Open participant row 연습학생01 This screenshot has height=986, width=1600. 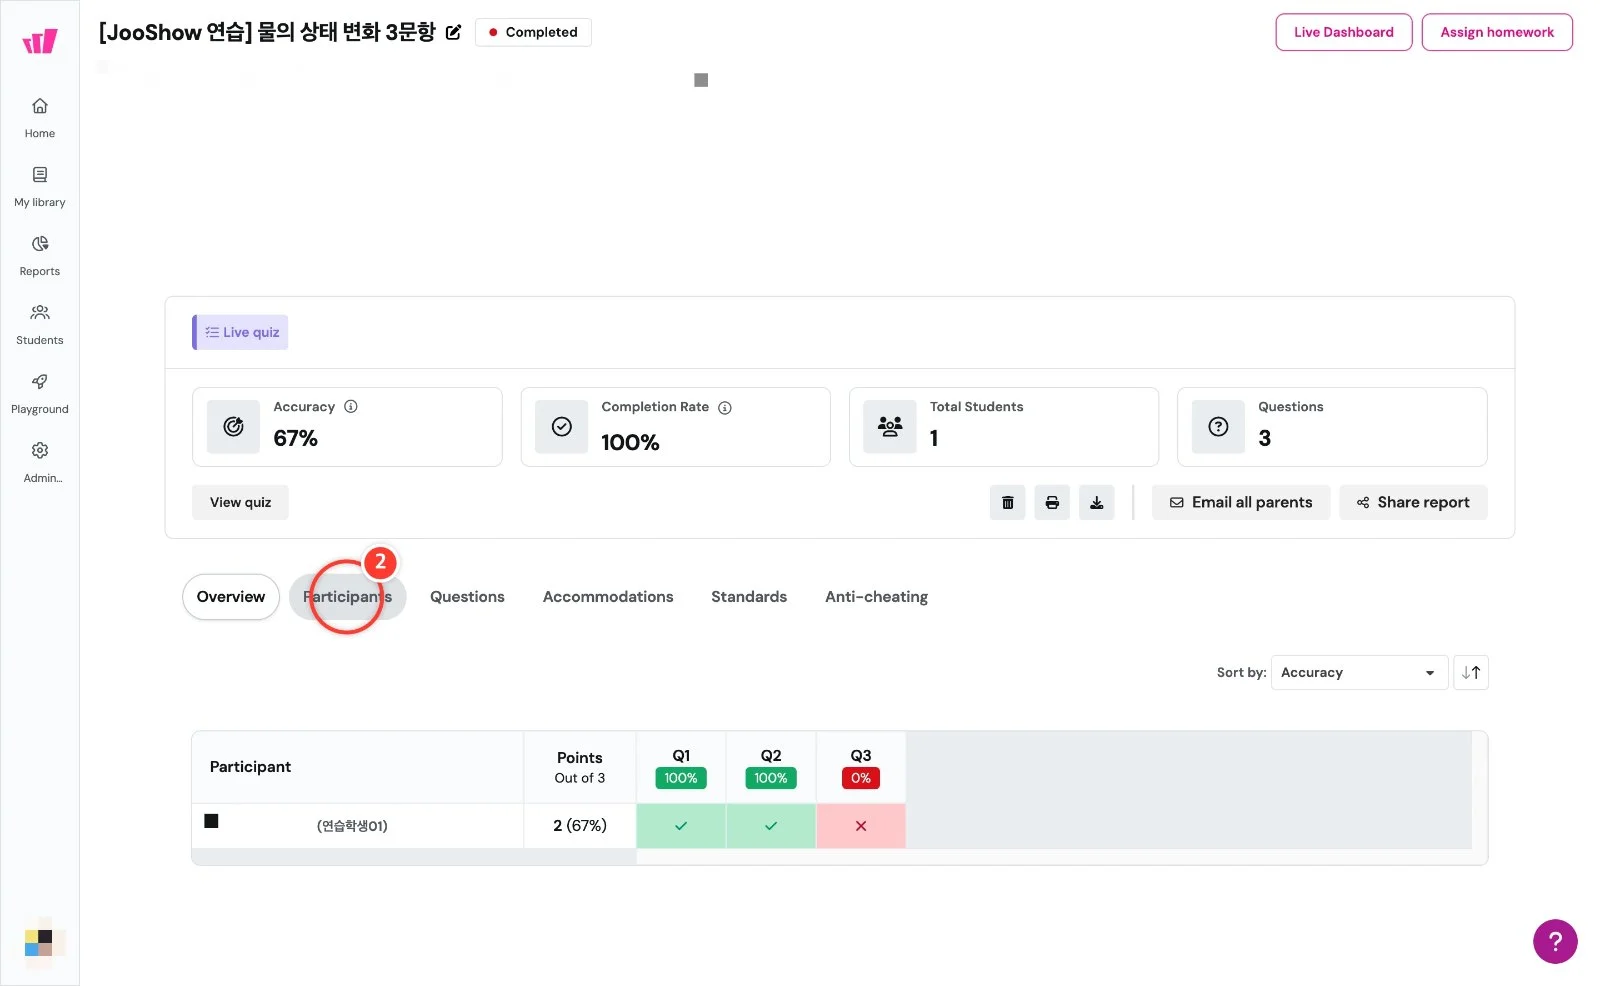pos(357,826)
